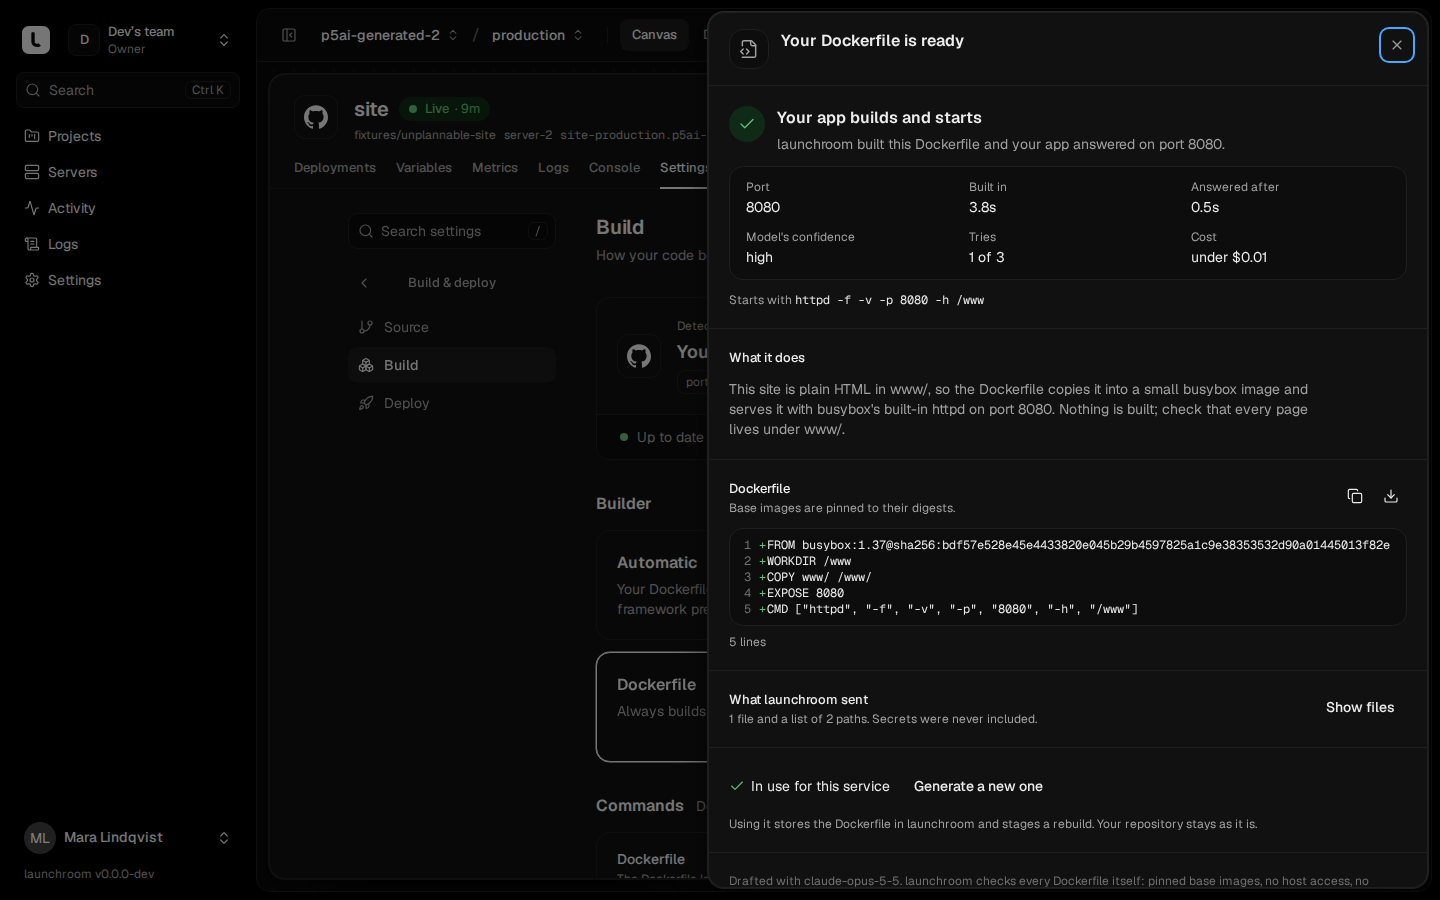Image resolution: width=1440 pixels, height=900 pixels.
Task: Open Servers in the sidebar
Action: pyautogui.click(x=128, y=172)
